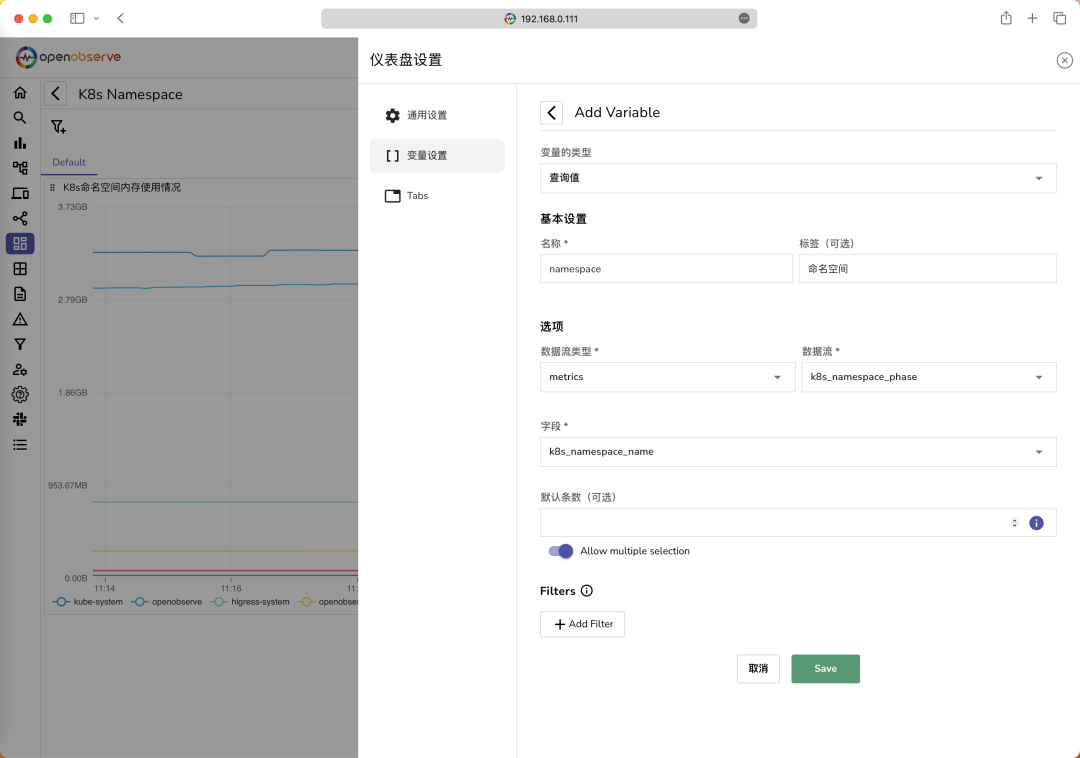This screenshot has height=758, width=1080.
Task: Click the Add Filter button
Action: pyautogui.click(x=582, y=624)
